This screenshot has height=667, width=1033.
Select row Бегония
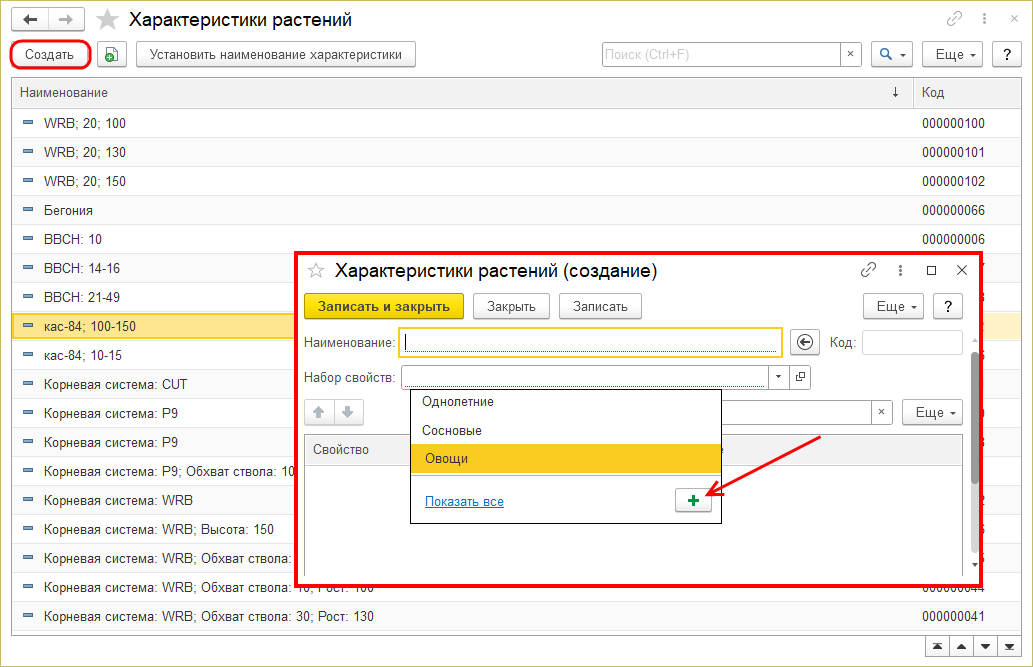coord(516,210)
